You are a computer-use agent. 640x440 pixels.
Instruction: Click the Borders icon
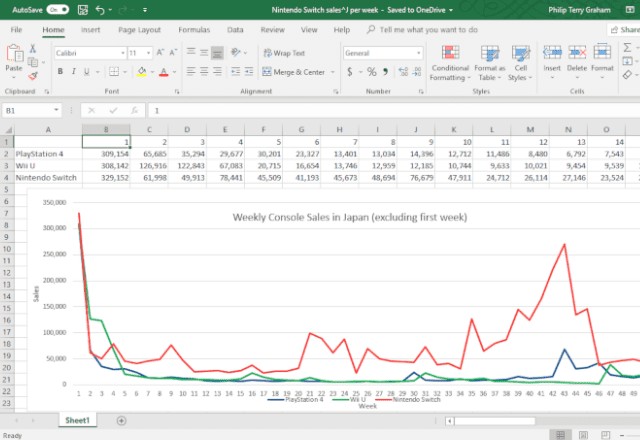tap(114, 71)
